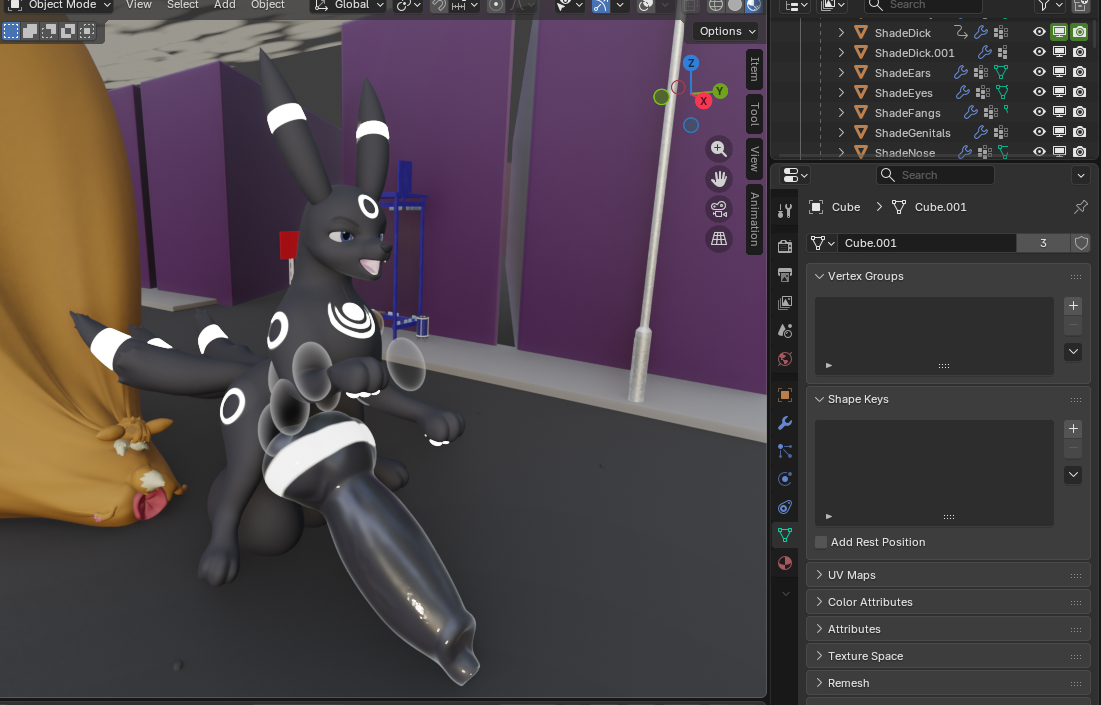Screen dimensions: 1101x705
Task: Hide ShadeEars using its eye icon
Action: [1039, 72]
